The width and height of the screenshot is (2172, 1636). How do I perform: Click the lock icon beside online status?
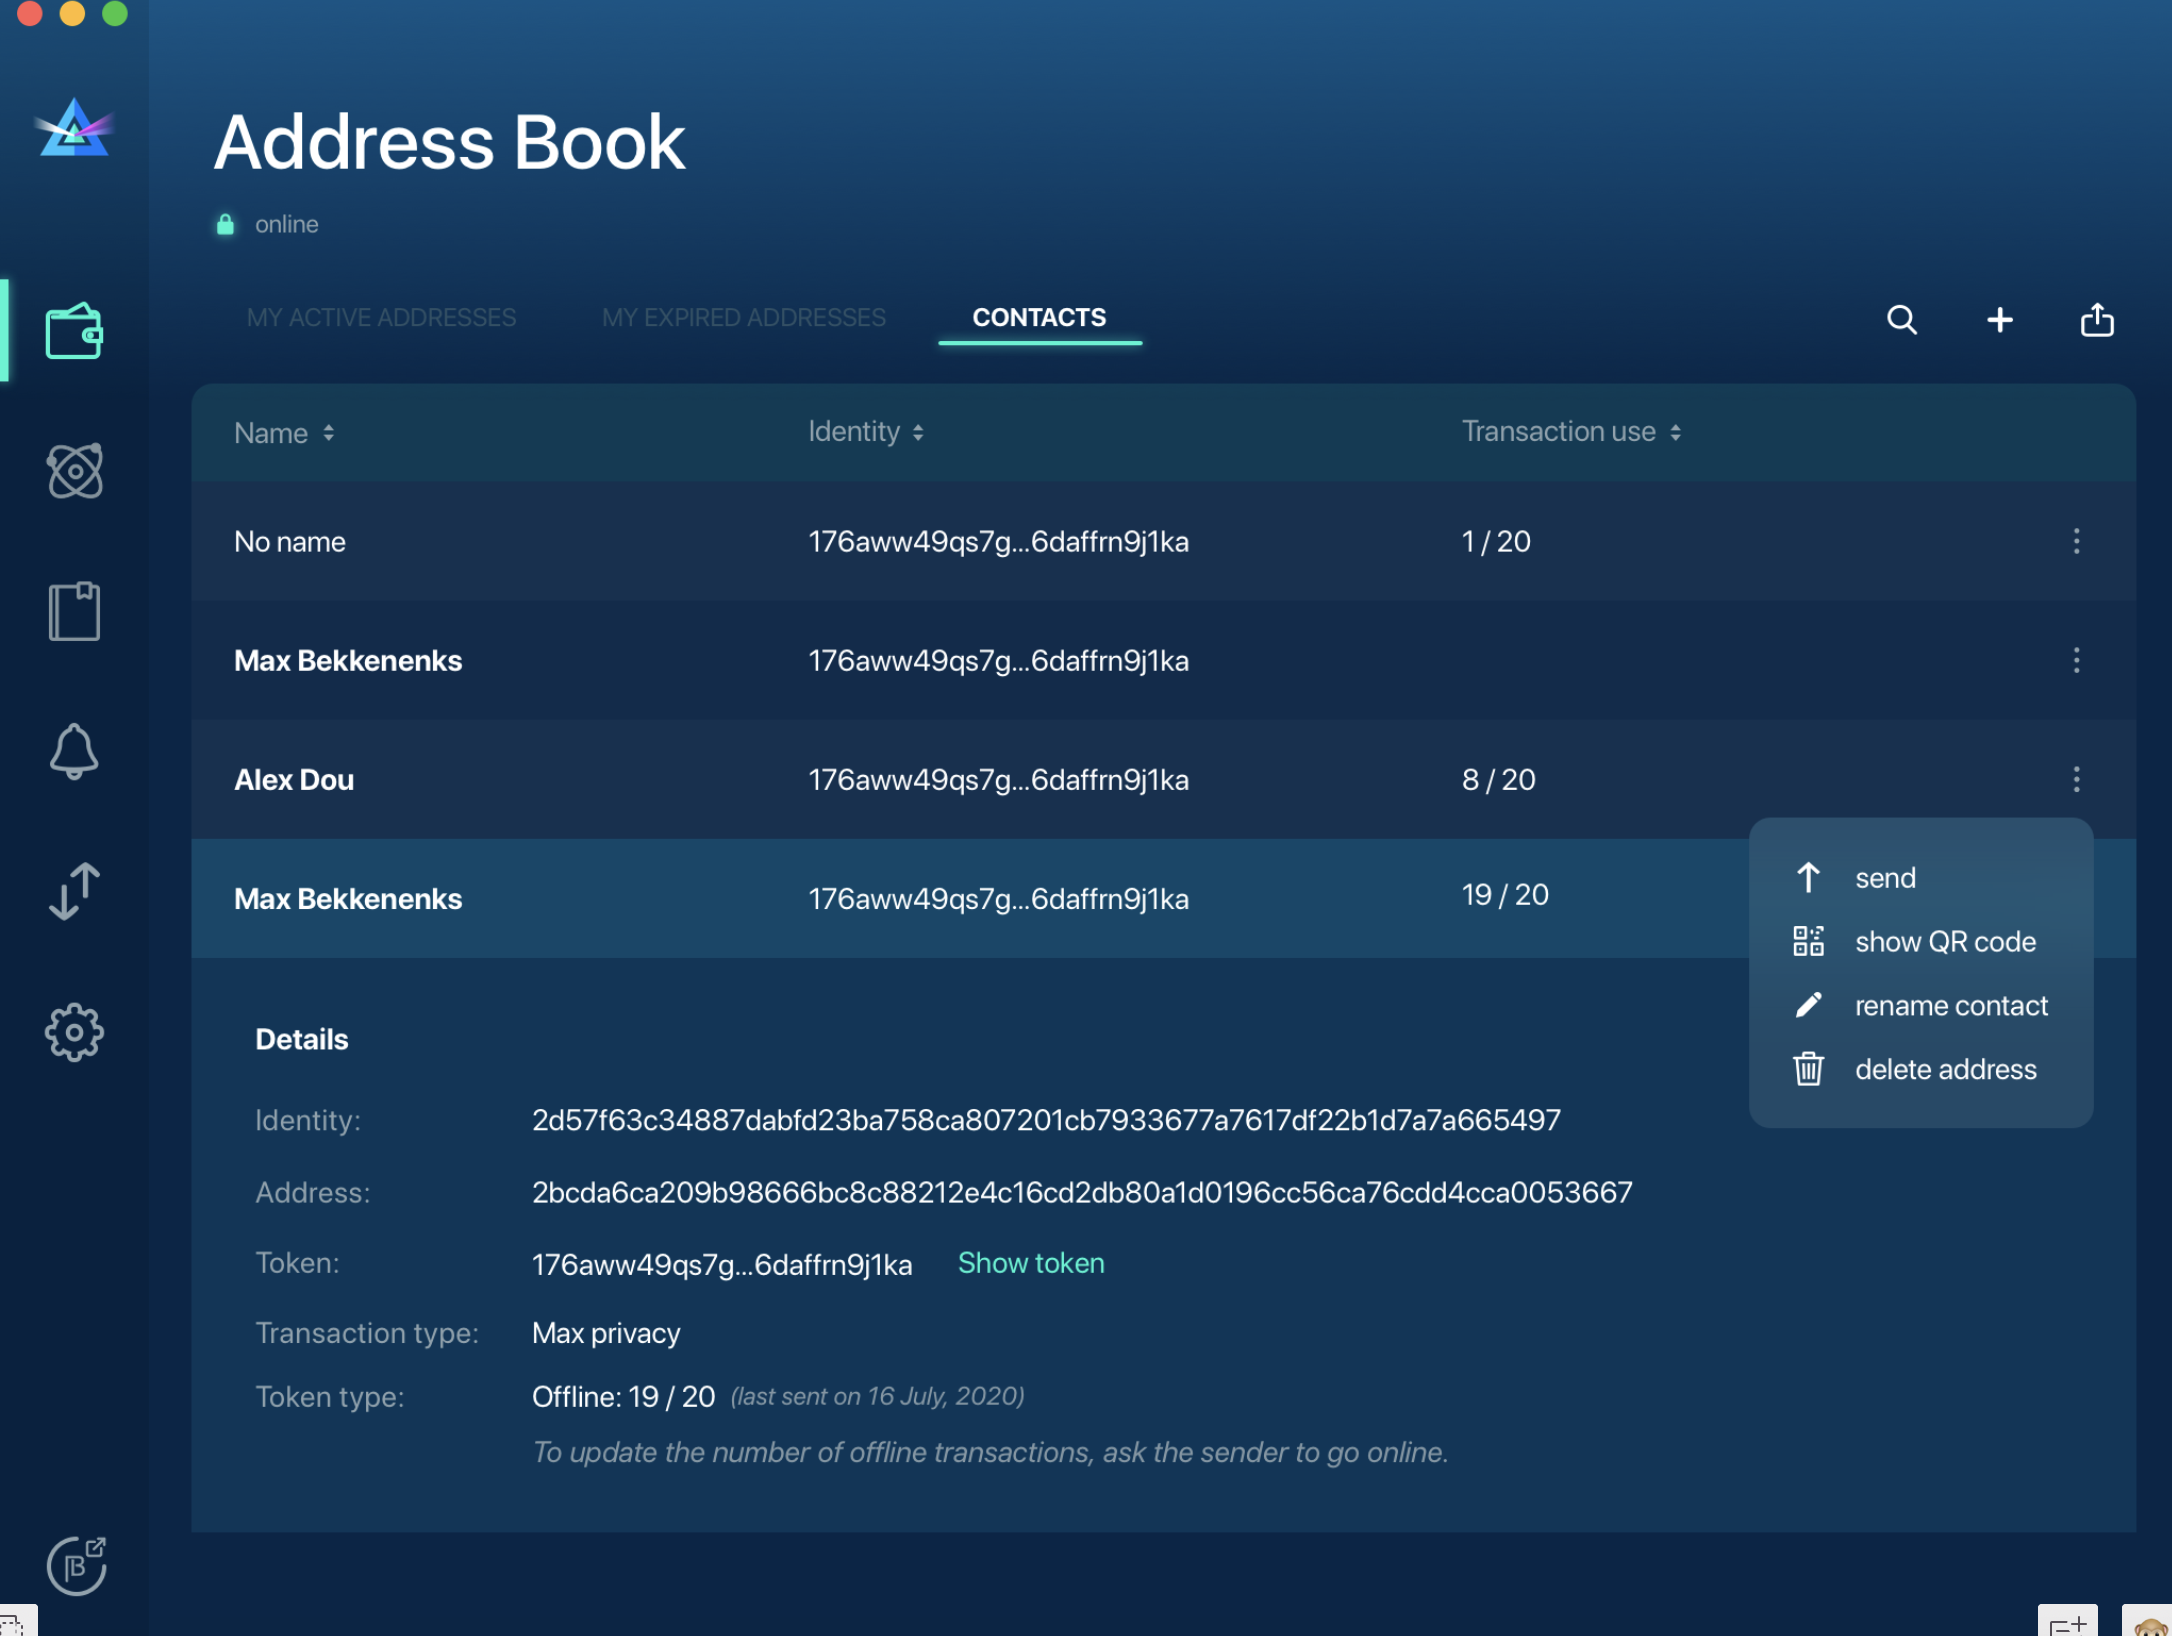[225, 222]
